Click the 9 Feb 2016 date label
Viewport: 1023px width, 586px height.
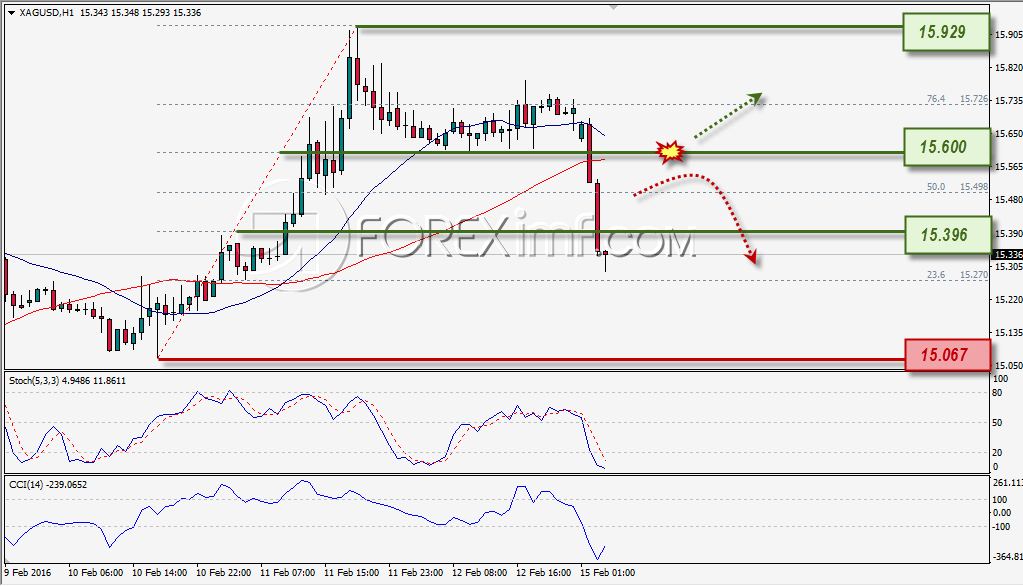(x=28, y=573)
